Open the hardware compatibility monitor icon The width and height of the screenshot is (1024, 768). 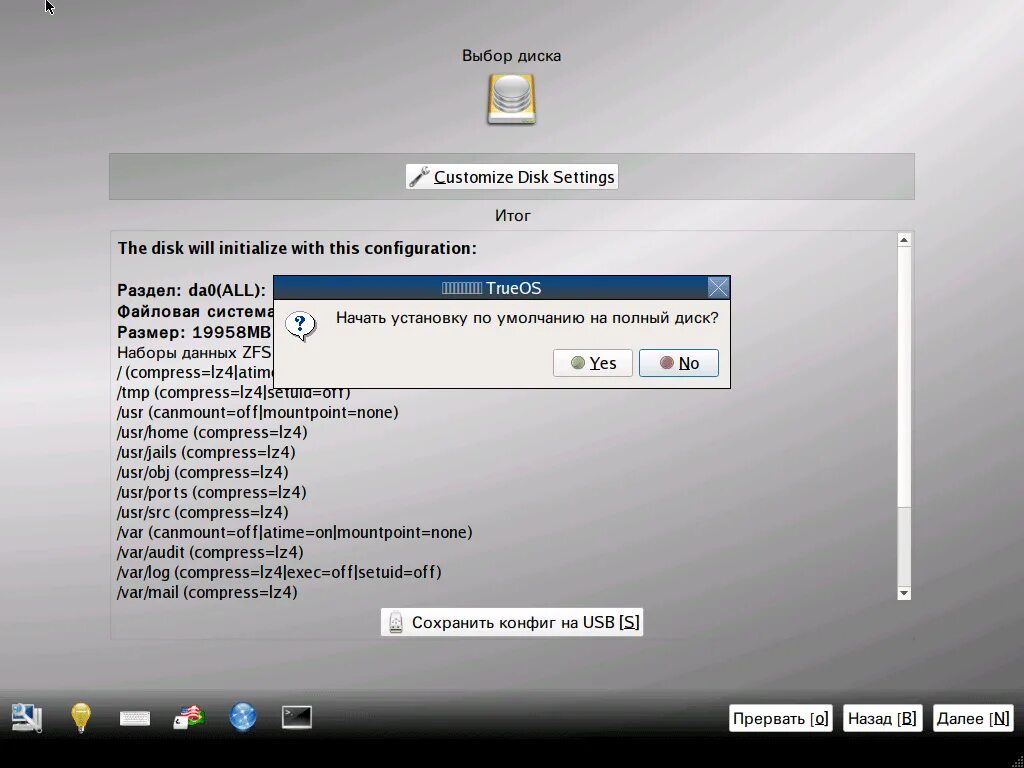27,717
